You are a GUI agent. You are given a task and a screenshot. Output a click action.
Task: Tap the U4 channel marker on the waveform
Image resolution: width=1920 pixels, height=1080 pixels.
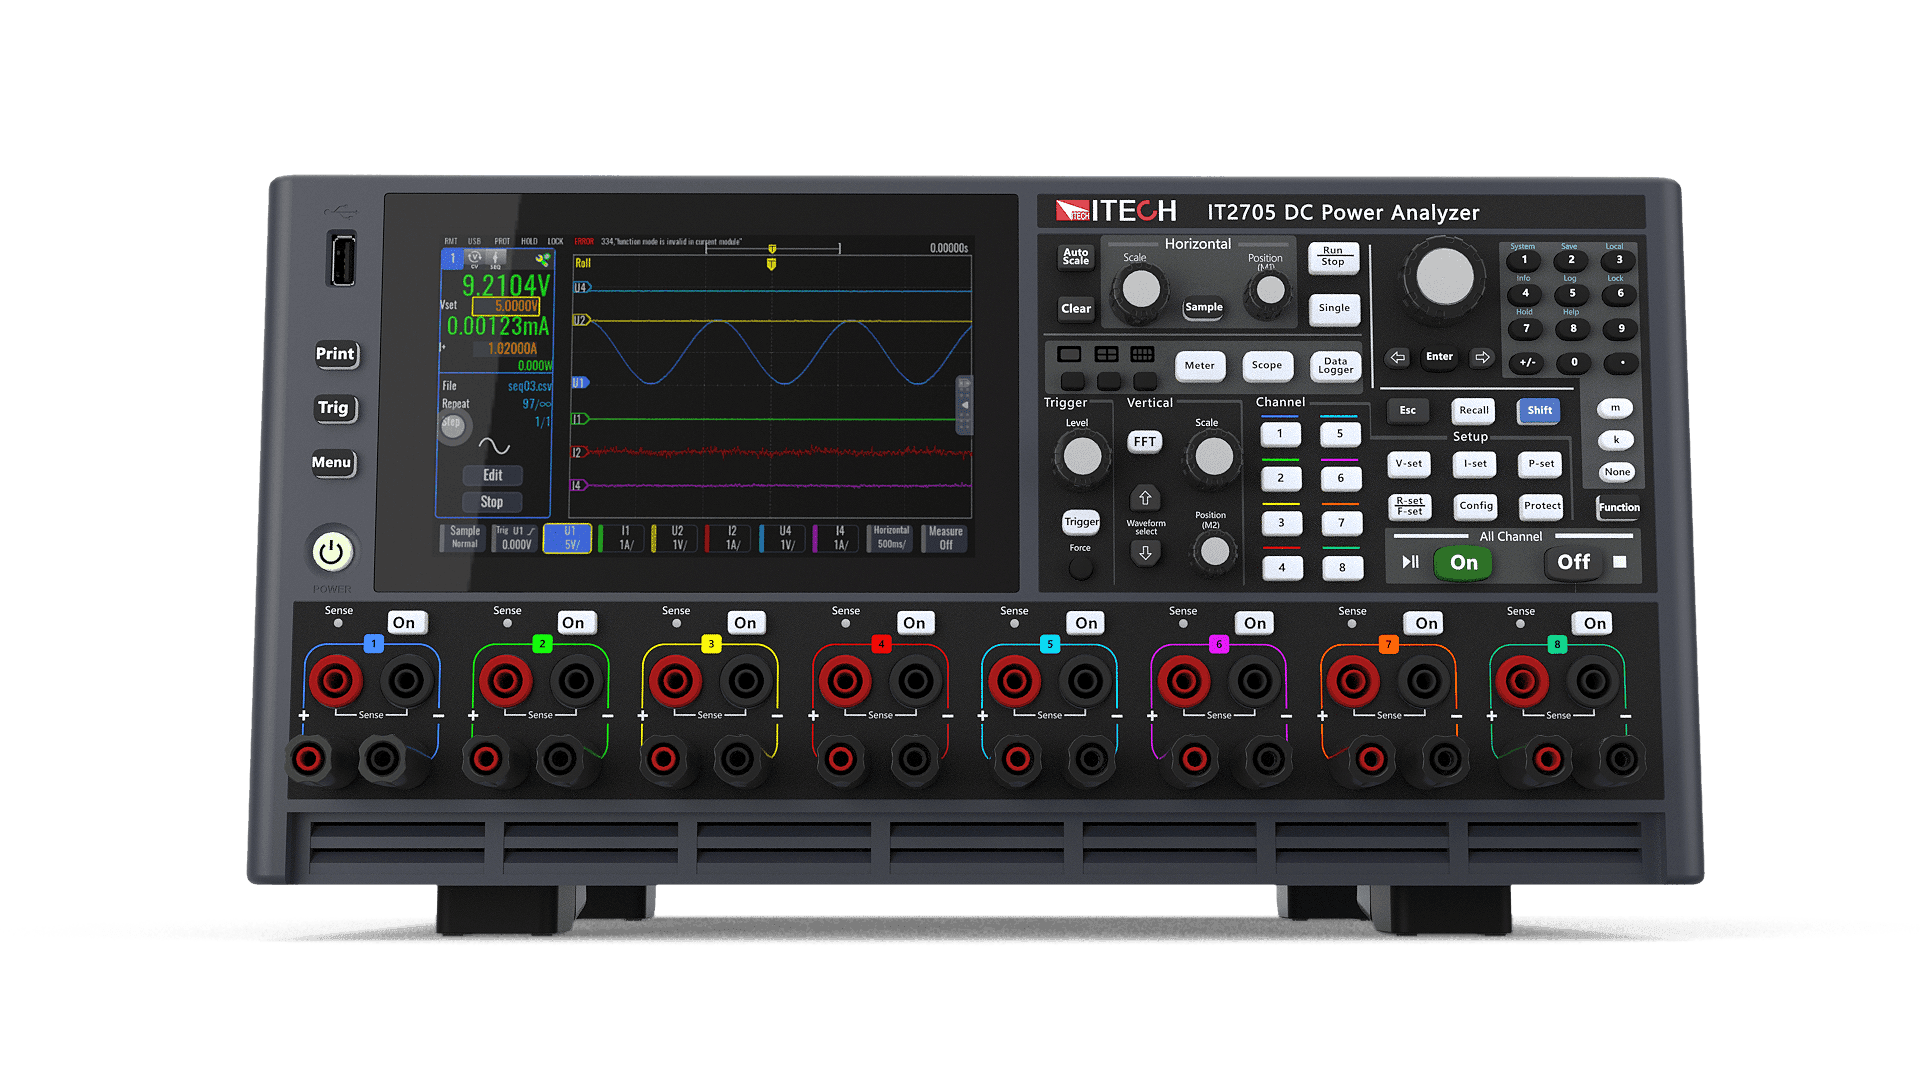[x=581, y=288]
